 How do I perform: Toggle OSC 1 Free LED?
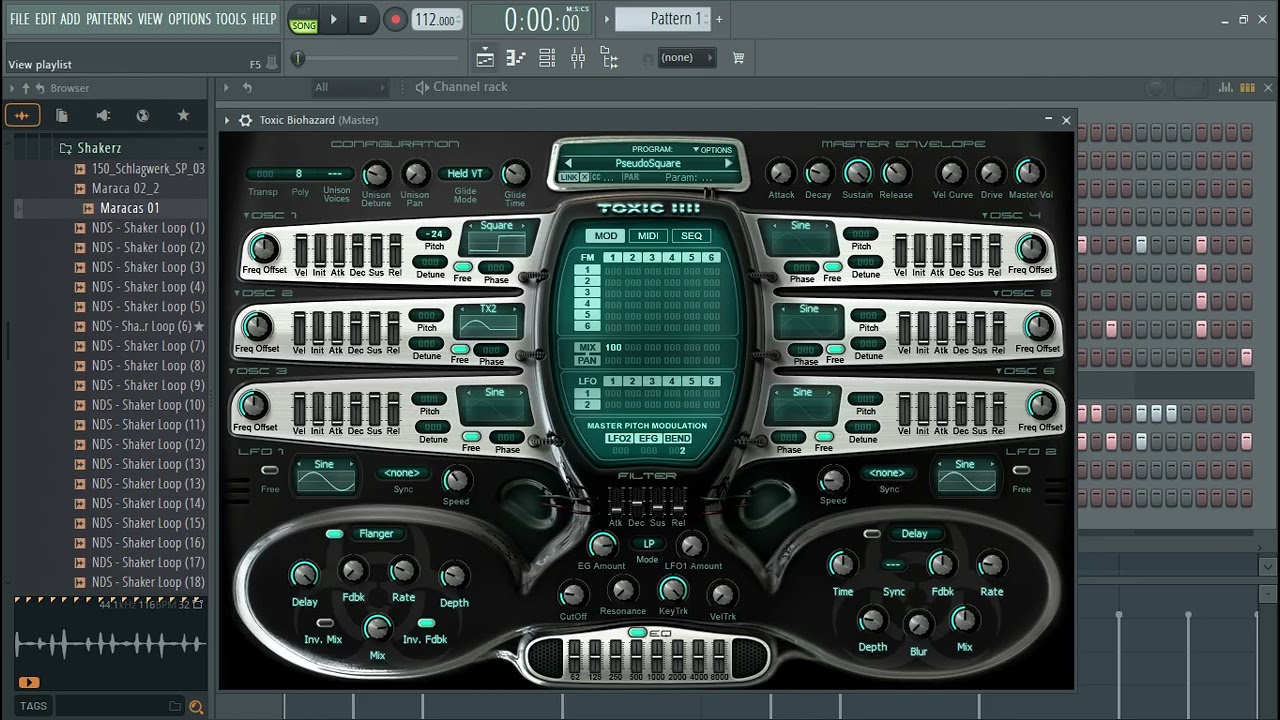tap(462, 267)
